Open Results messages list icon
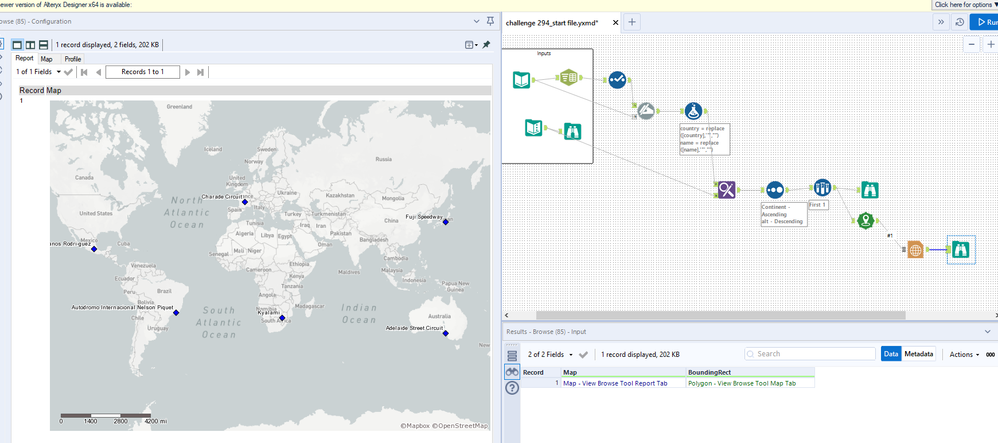Viewport: 998px width, 443px height. click(512, 355)
